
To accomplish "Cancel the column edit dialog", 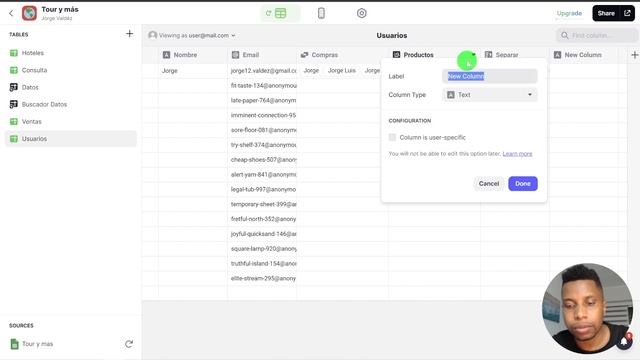I will coord(489,184).
